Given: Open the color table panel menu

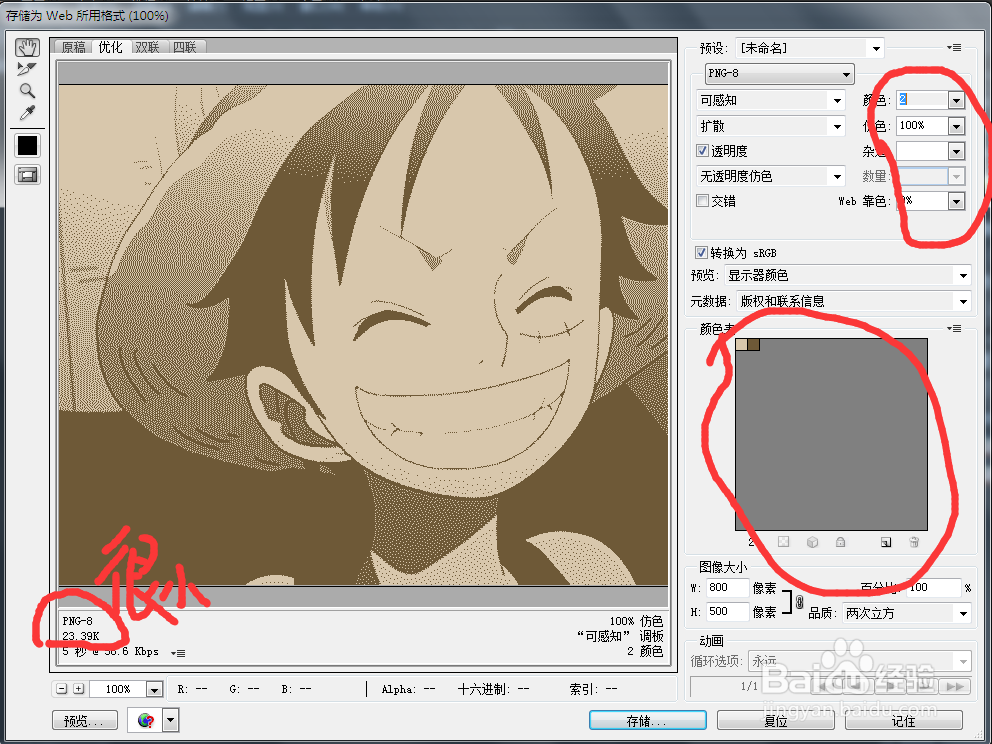Looking at the screenshot, I should click(x=954, y=328).
